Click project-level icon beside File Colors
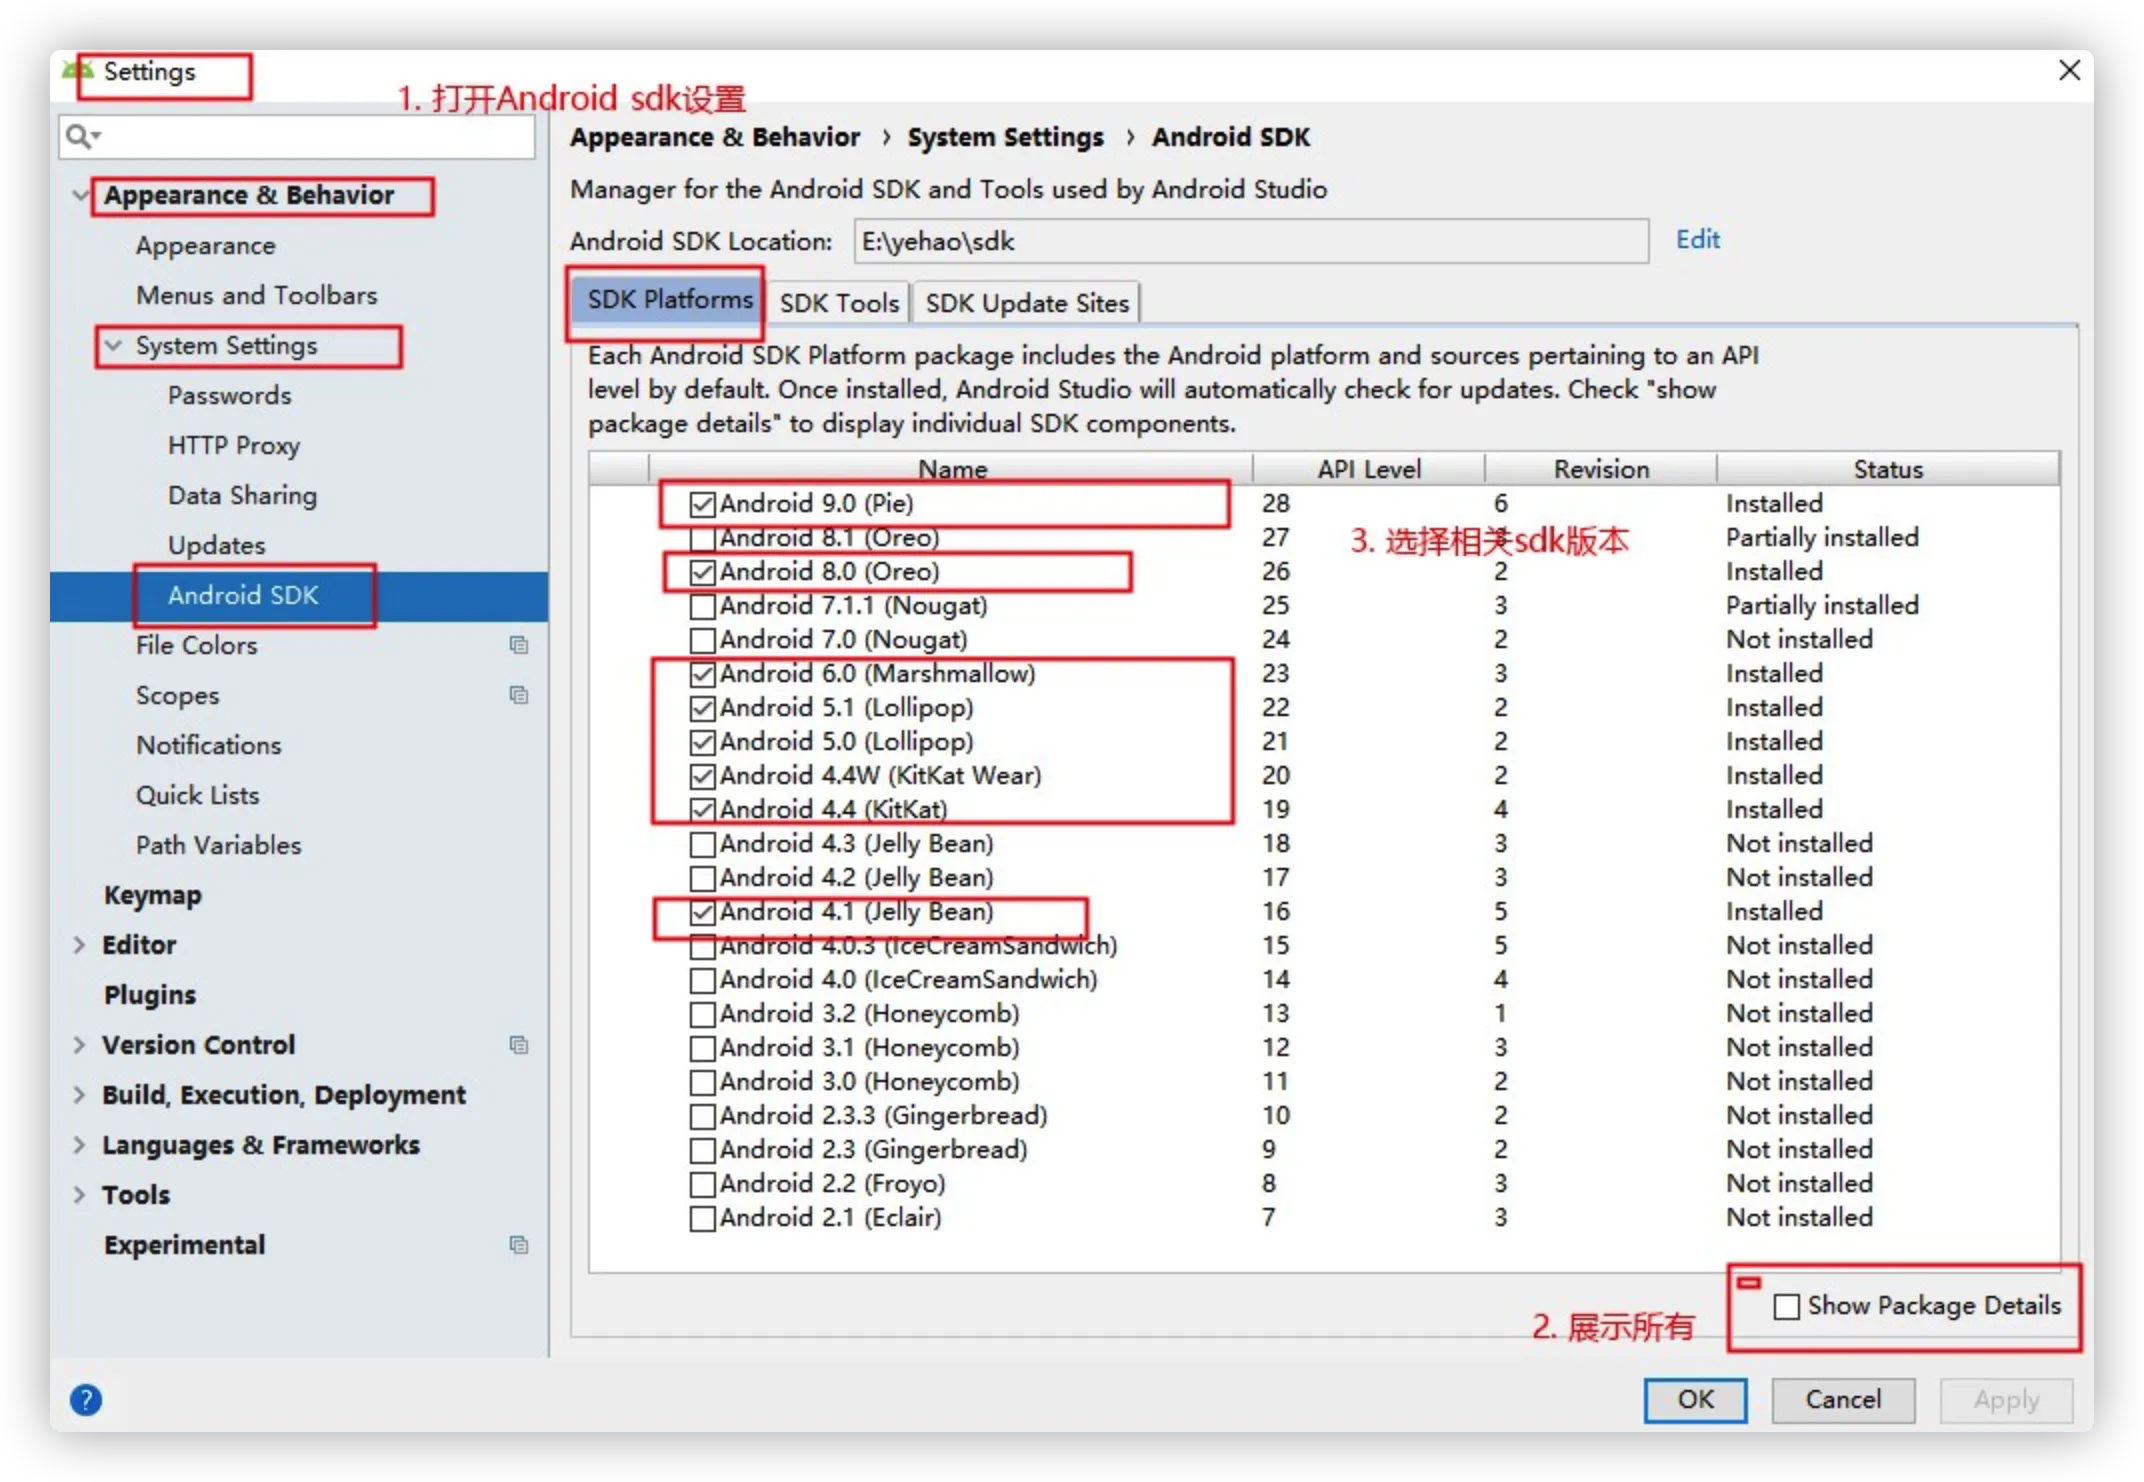Screen dimensions: 2144x1482 [518, 645]
